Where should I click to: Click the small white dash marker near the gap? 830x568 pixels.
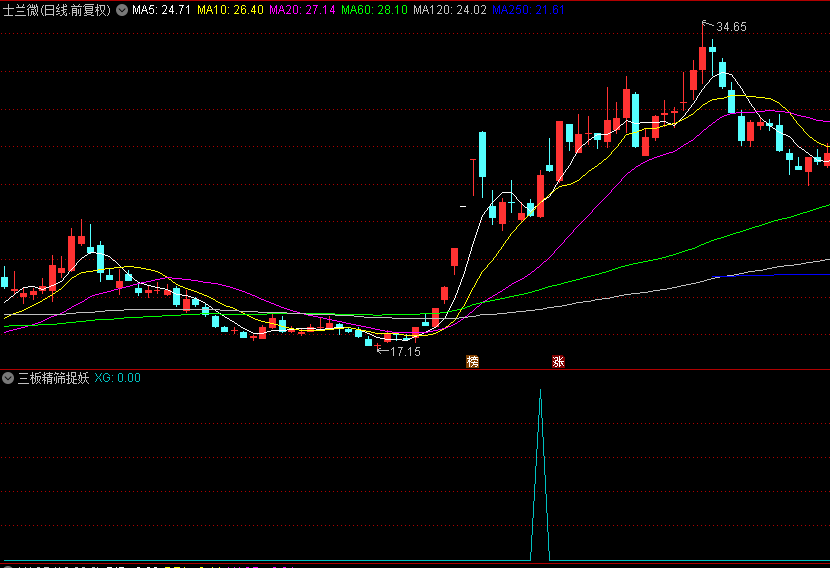(463, 206)
